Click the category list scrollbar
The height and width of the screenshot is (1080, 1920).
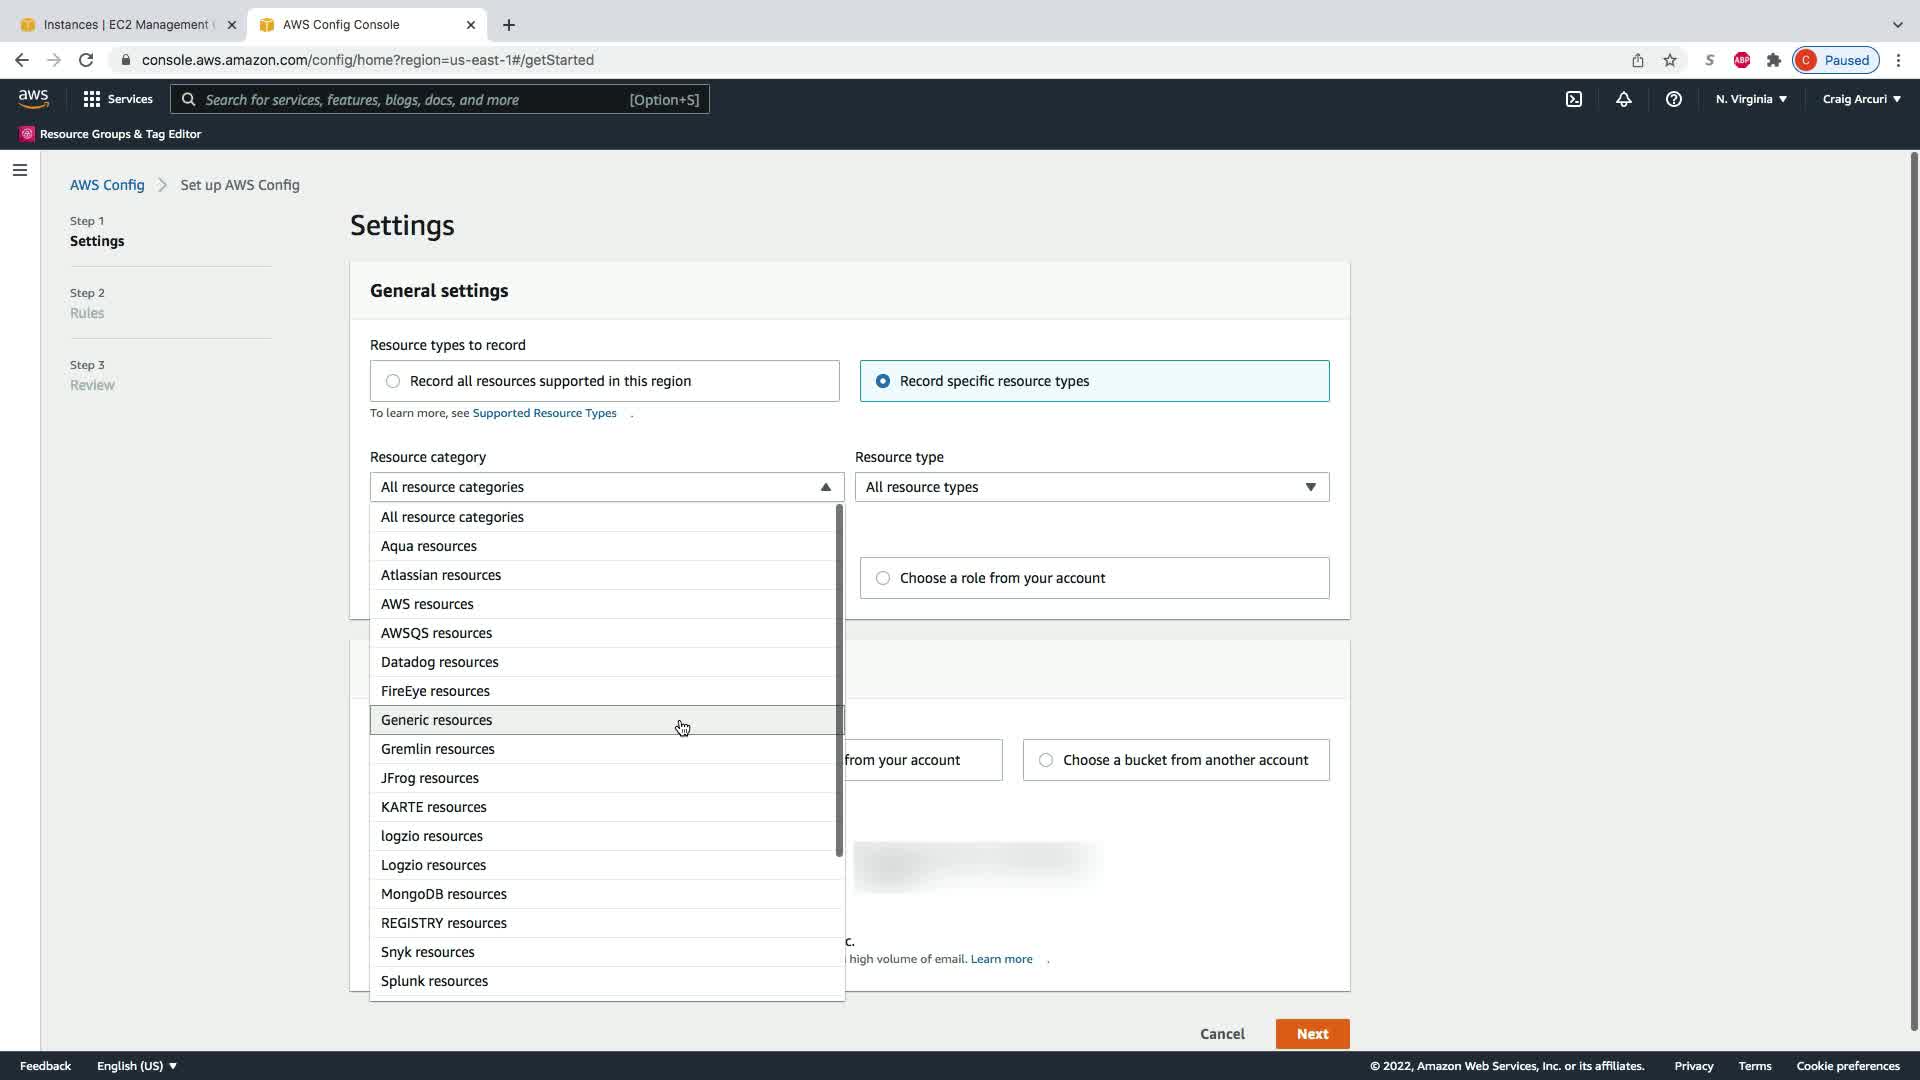[839, 680]
